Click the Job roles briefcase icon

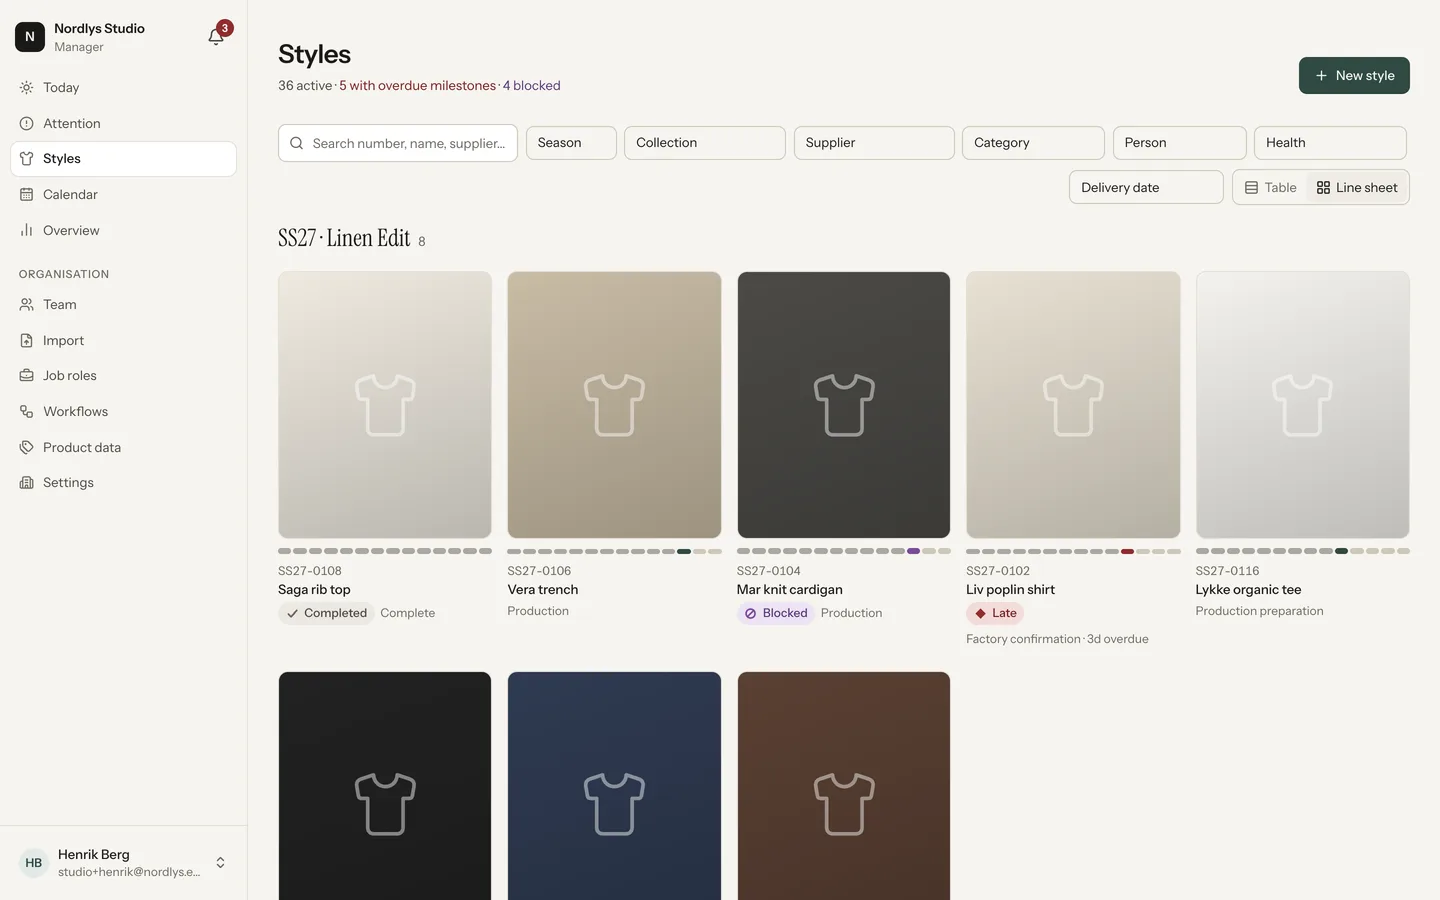click(27, 376)
